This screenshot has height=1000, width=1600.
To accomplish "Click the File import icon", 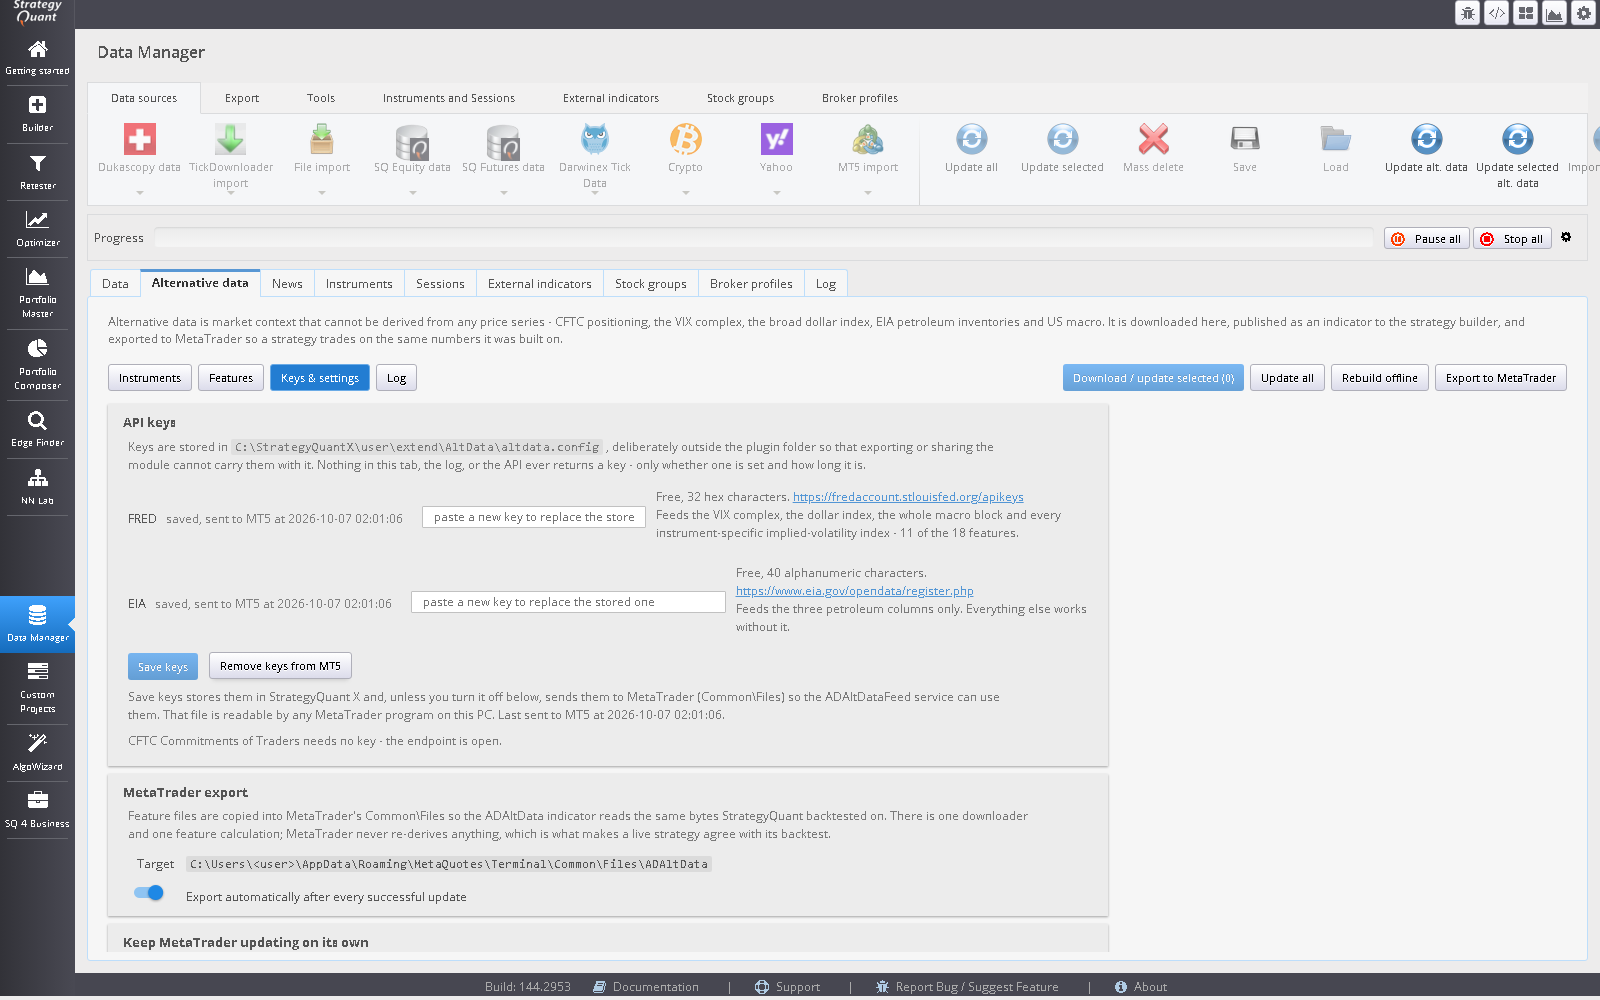I will (x=322, y=140).
